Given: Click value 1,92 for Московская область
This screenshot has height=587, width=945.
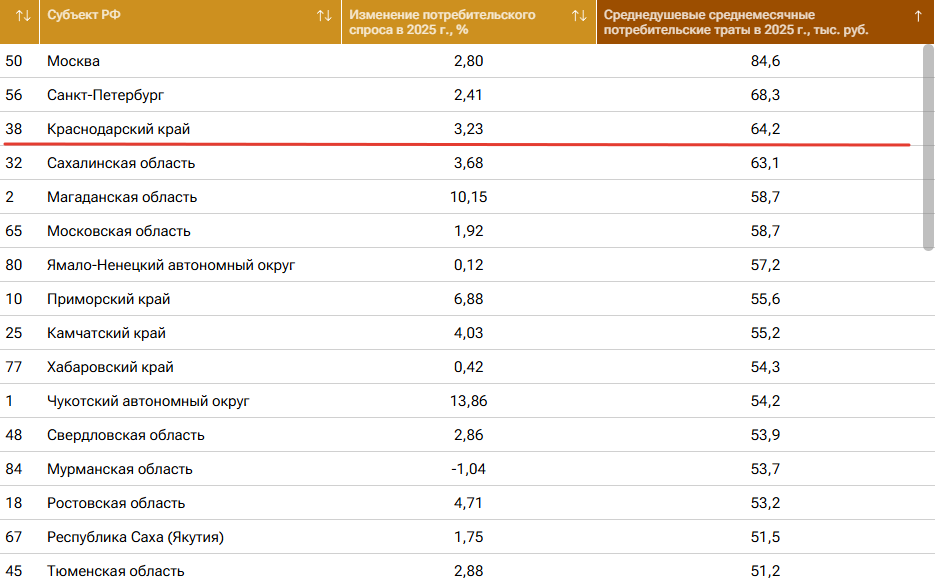Looking at the screenshot, I should (469, 231).
